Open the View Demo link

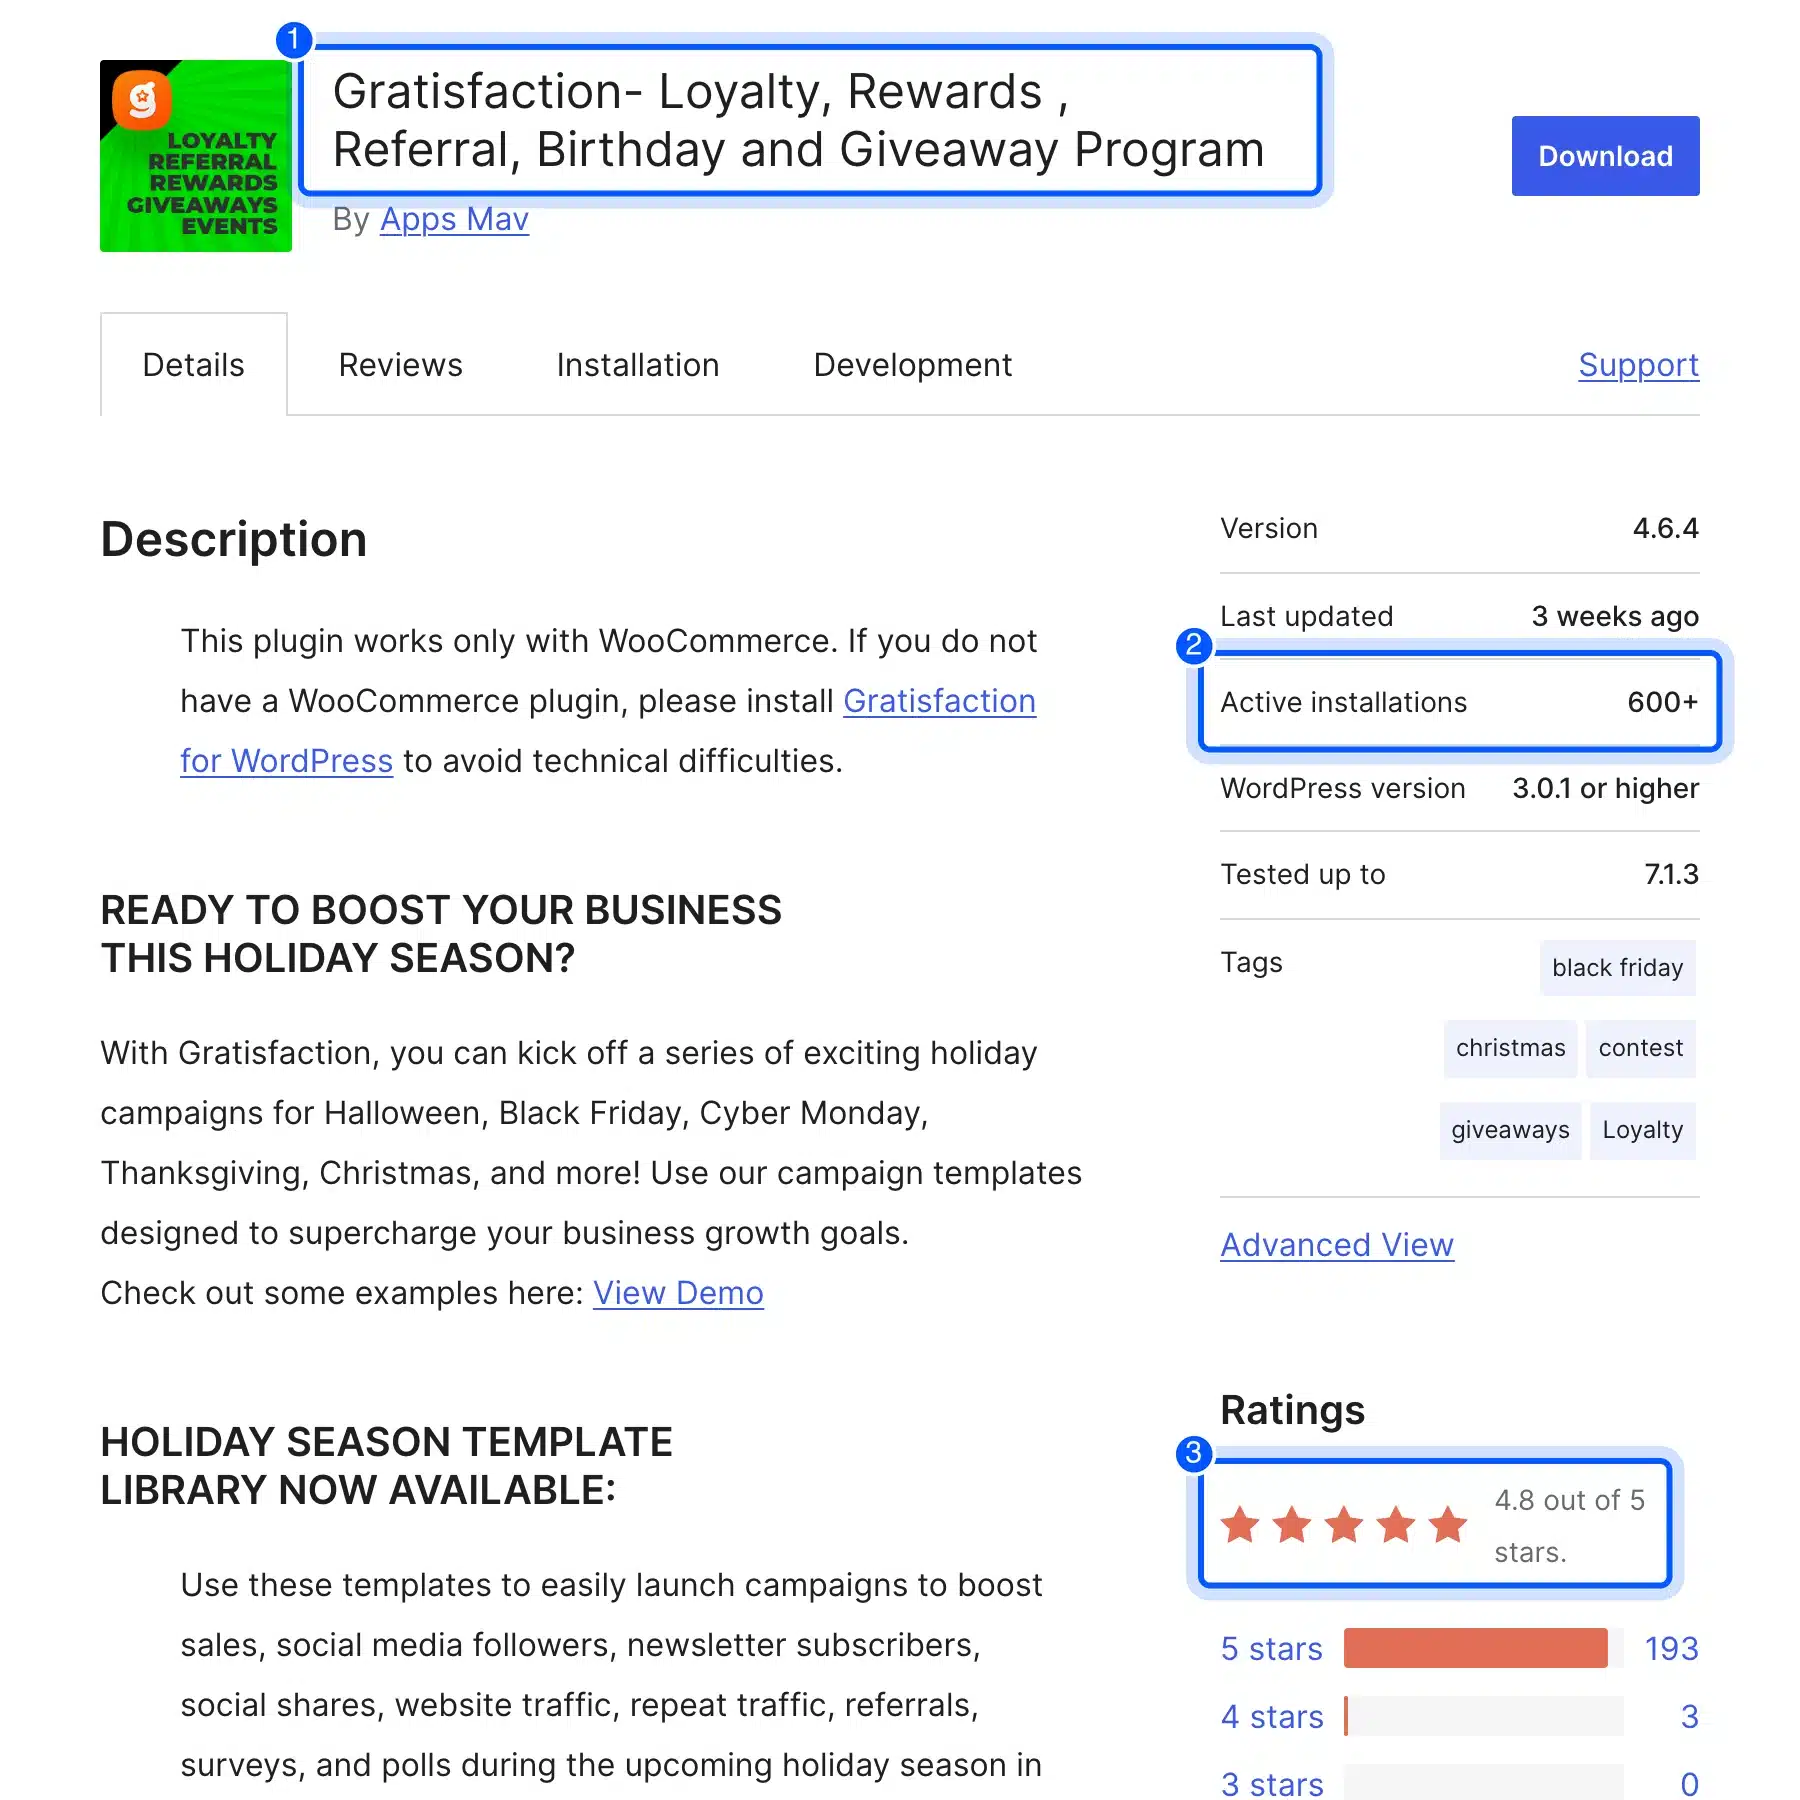(678, 1293)
